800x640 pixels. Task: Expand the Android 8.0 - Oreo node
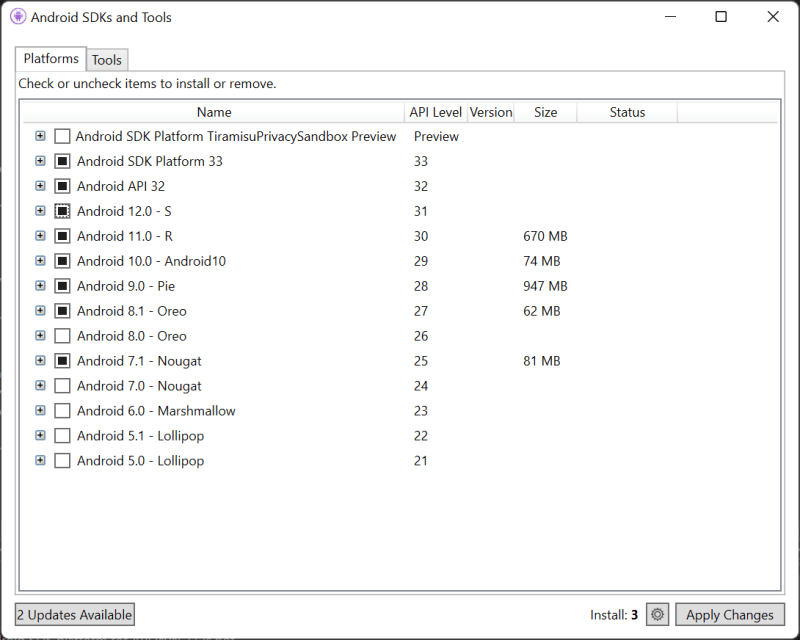click(40, 336)
